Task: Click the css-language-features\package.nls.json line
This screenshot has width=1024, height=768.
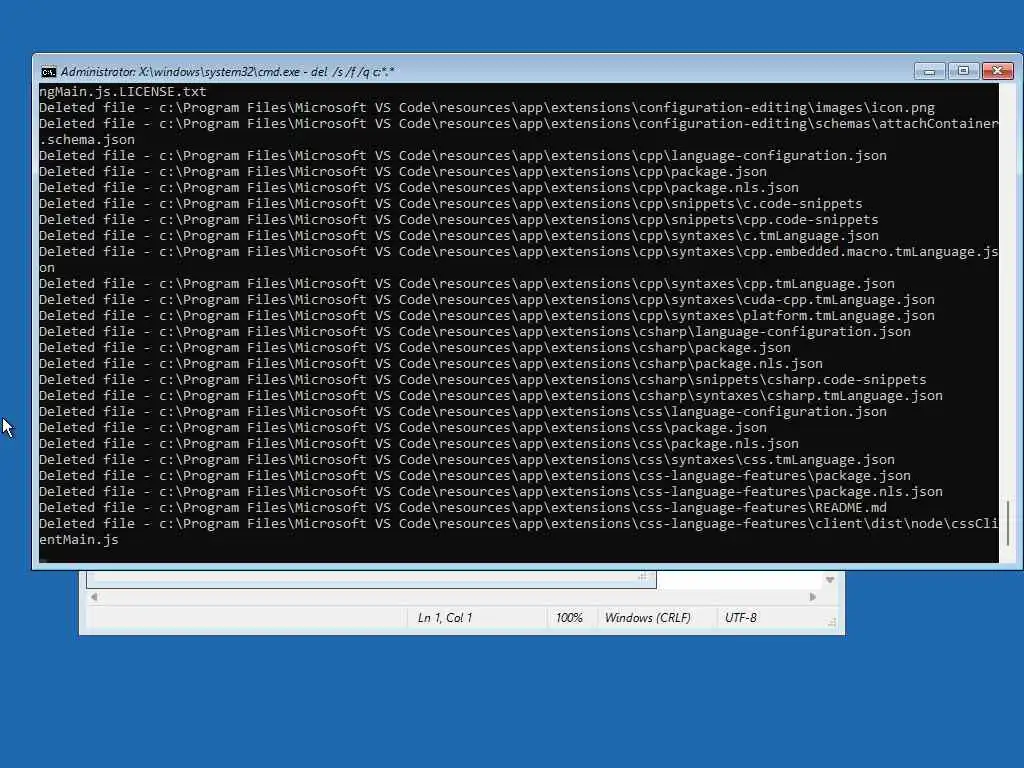Action: (491, 492)
